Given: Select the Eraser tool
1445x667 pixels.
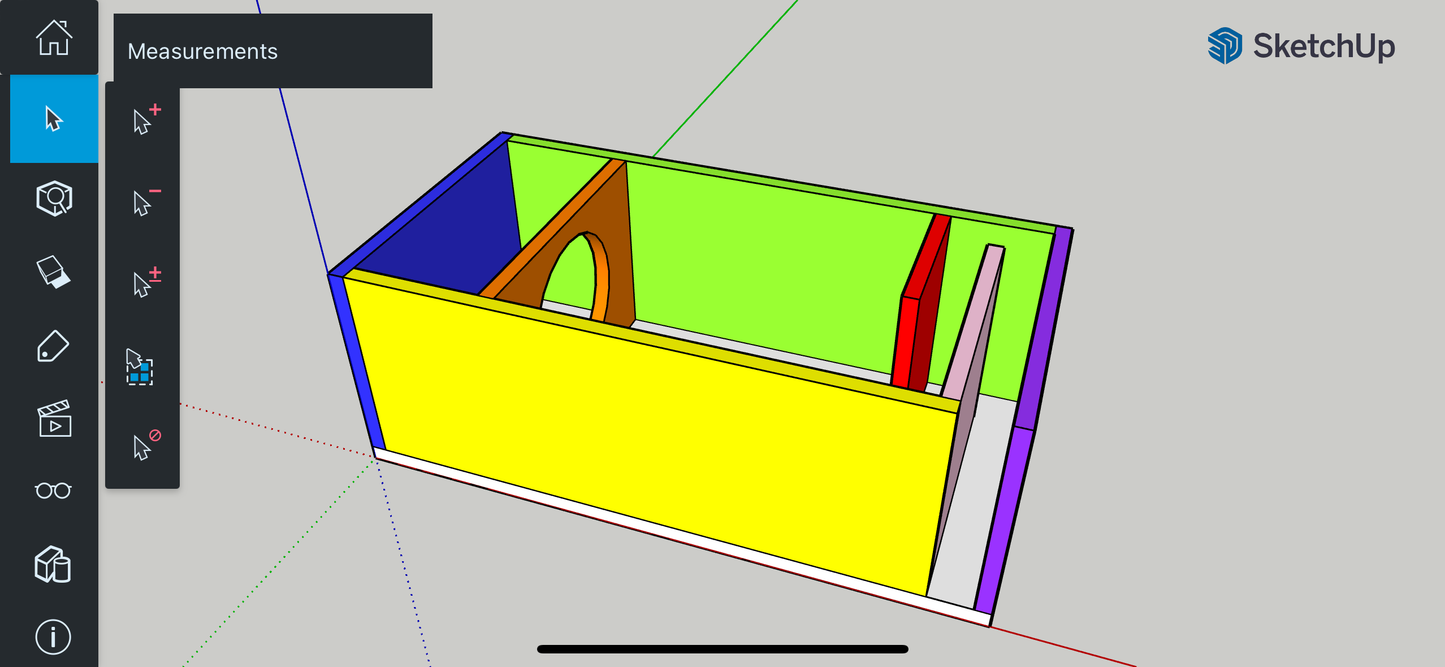Looking at the screenshot, I should [53, 271].
